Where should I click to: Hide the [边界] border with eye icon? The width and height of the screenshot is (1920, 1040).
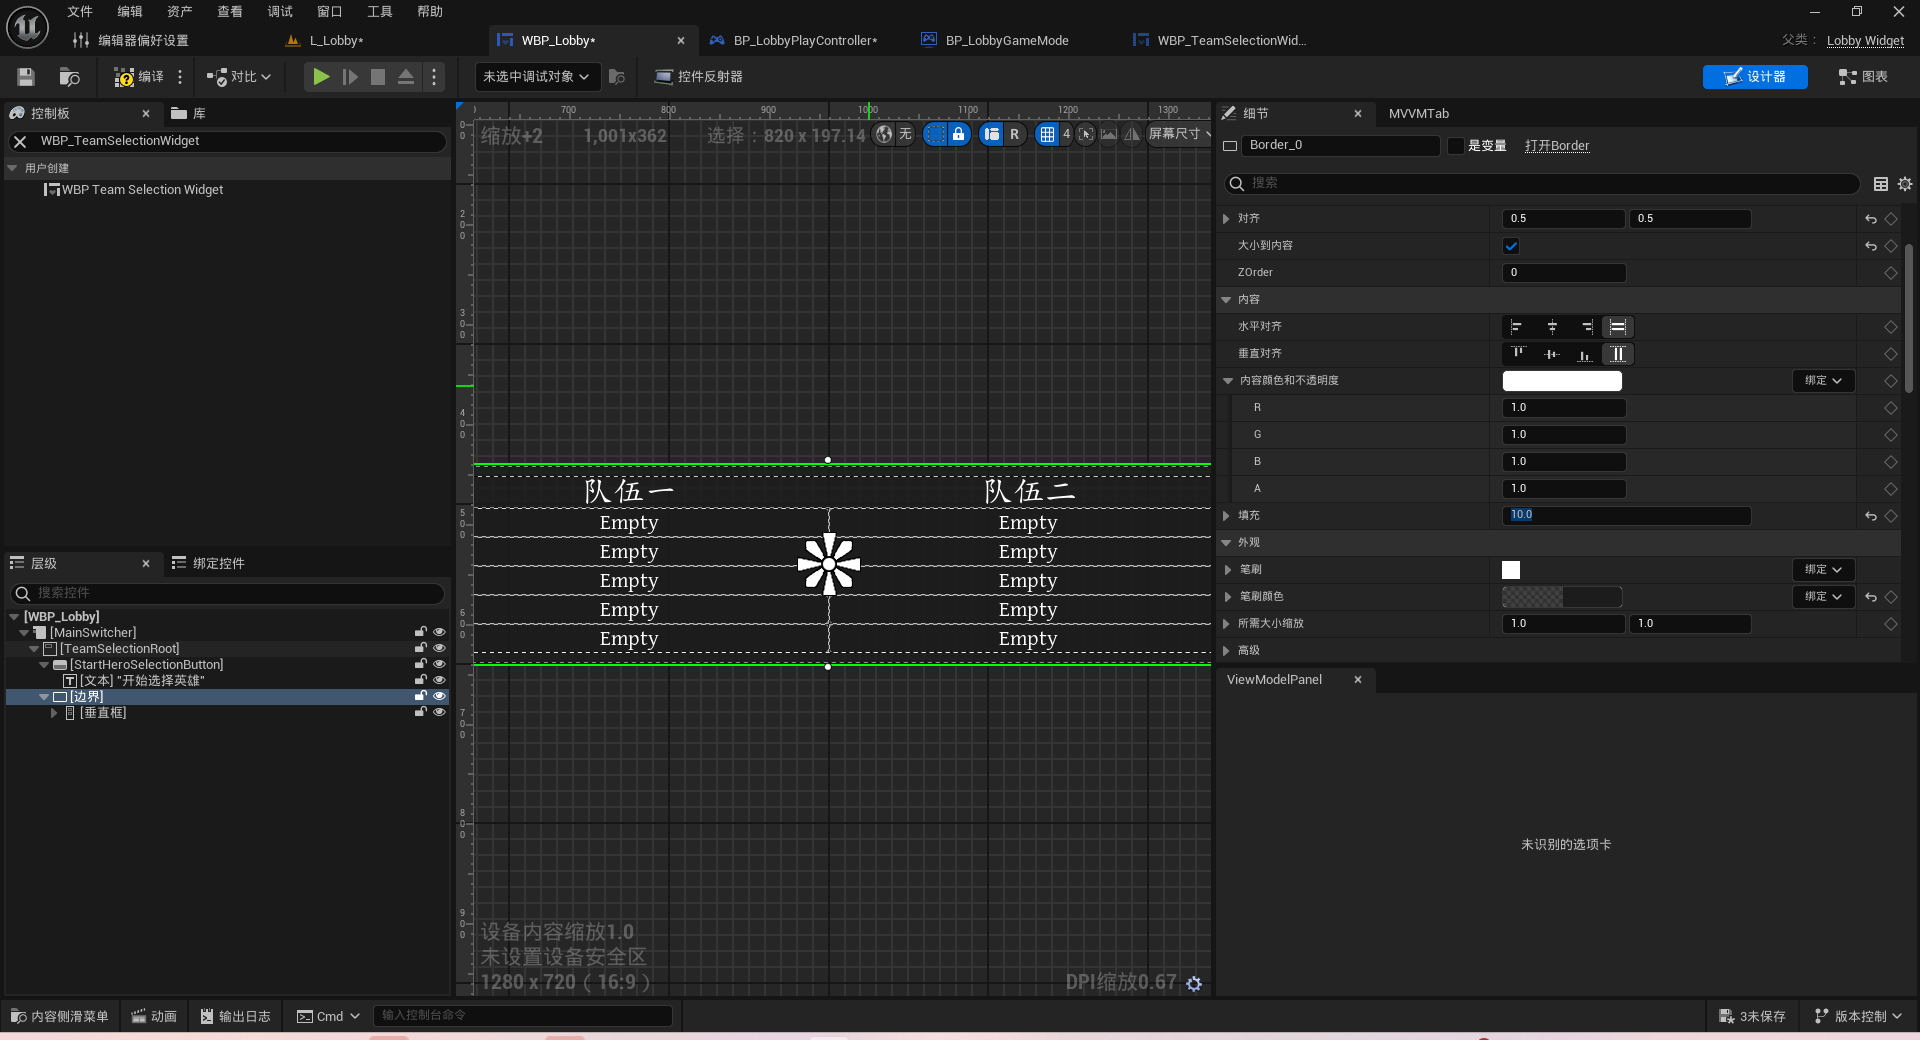click(439, 696)
